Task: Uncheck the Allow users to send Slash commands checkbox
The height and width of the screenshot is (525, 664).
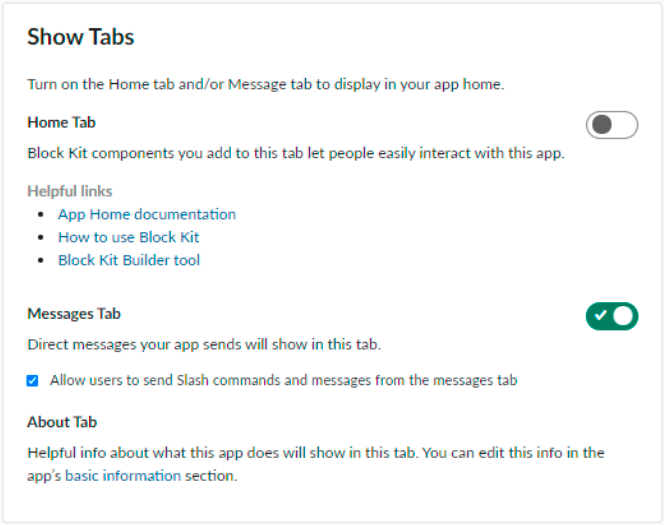Action: click(33, 380)
